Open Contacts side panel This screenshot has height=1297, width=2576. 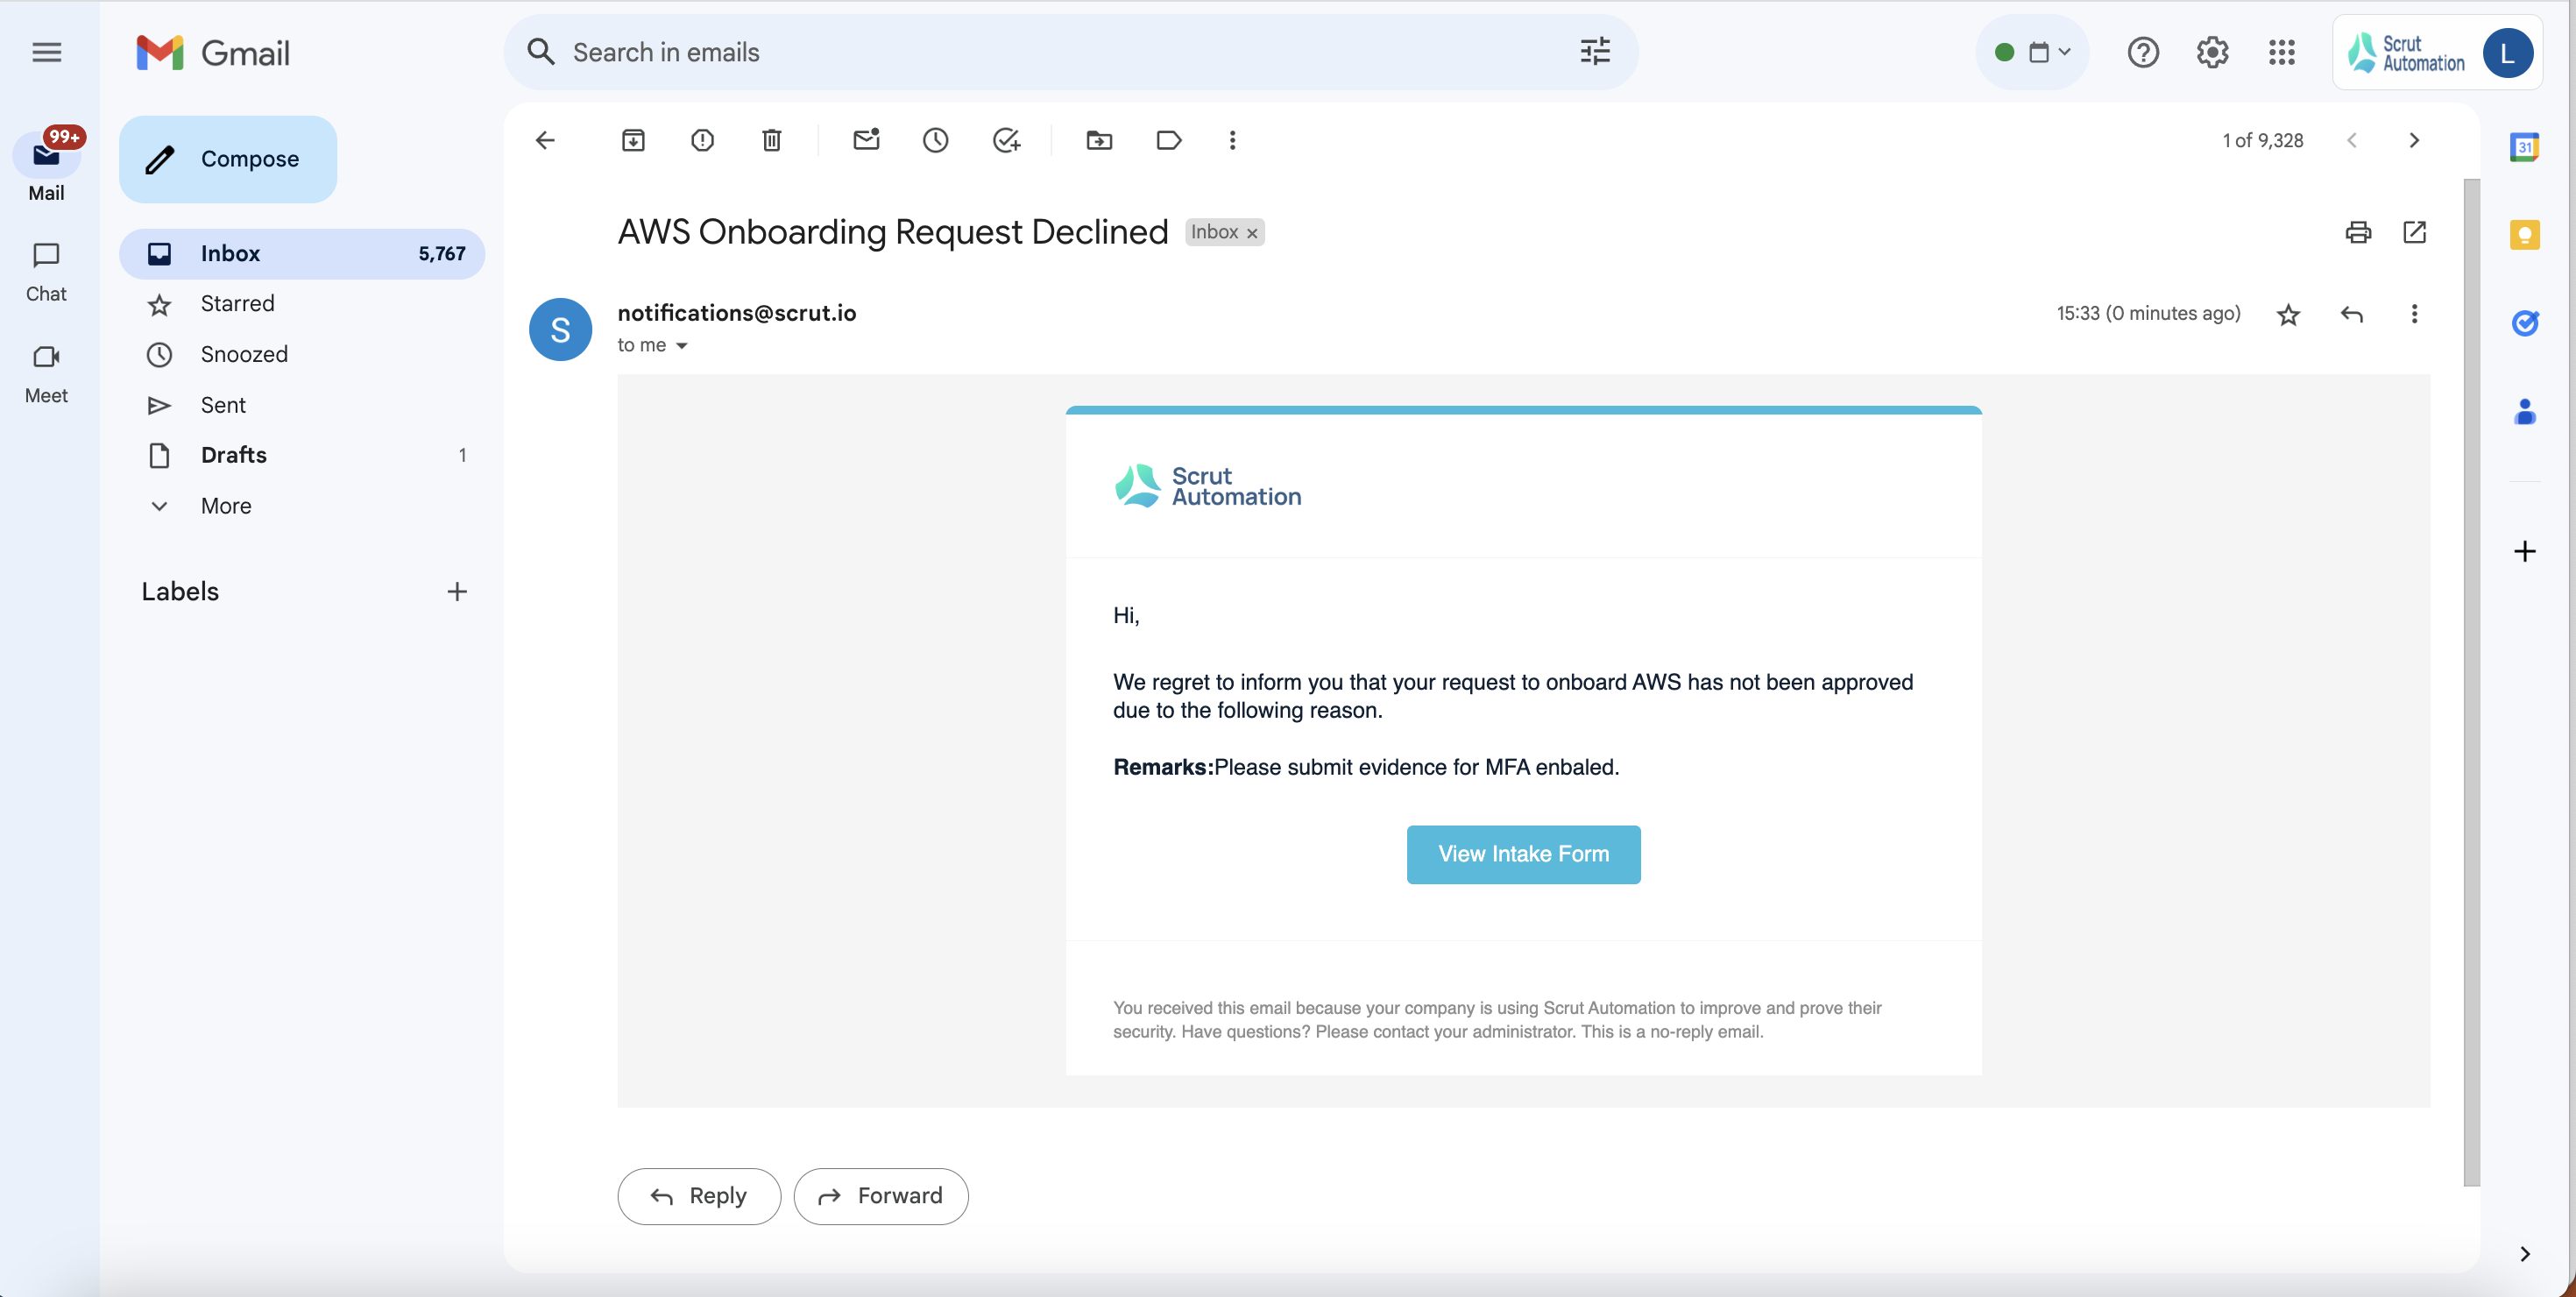[x=2524, y=411]
